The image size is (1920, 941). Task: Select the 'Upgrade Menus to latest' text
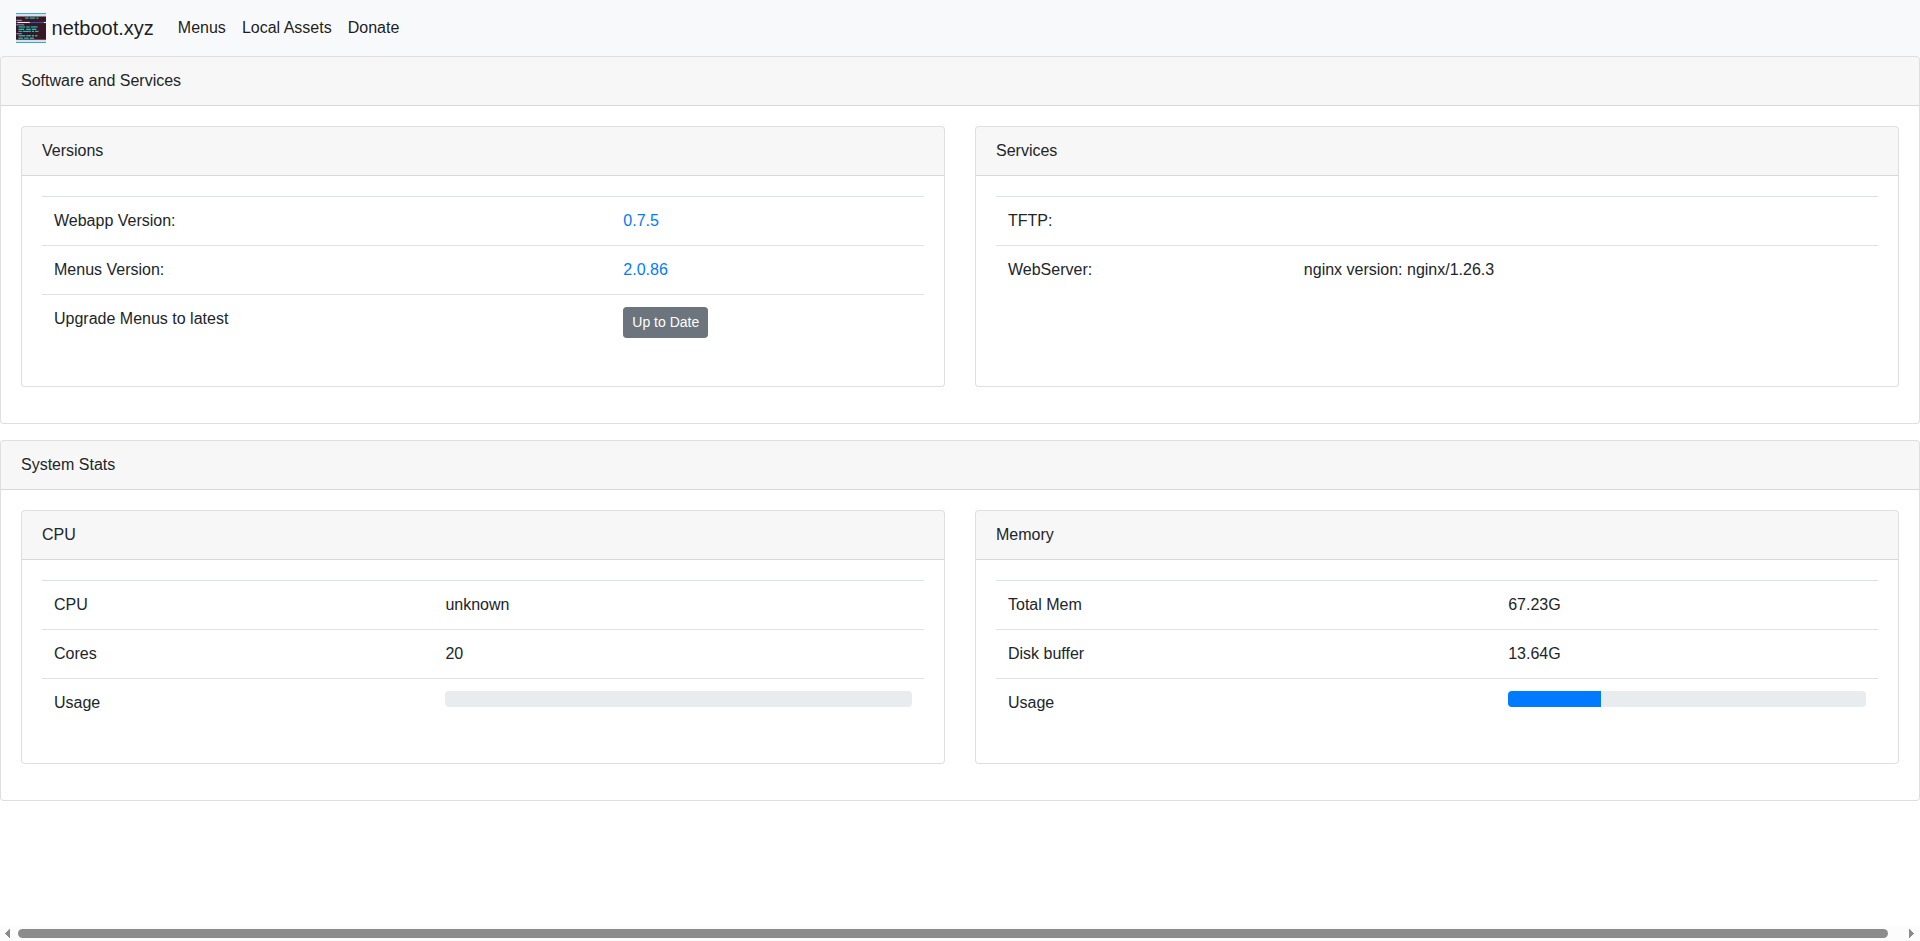coord(141,319)
